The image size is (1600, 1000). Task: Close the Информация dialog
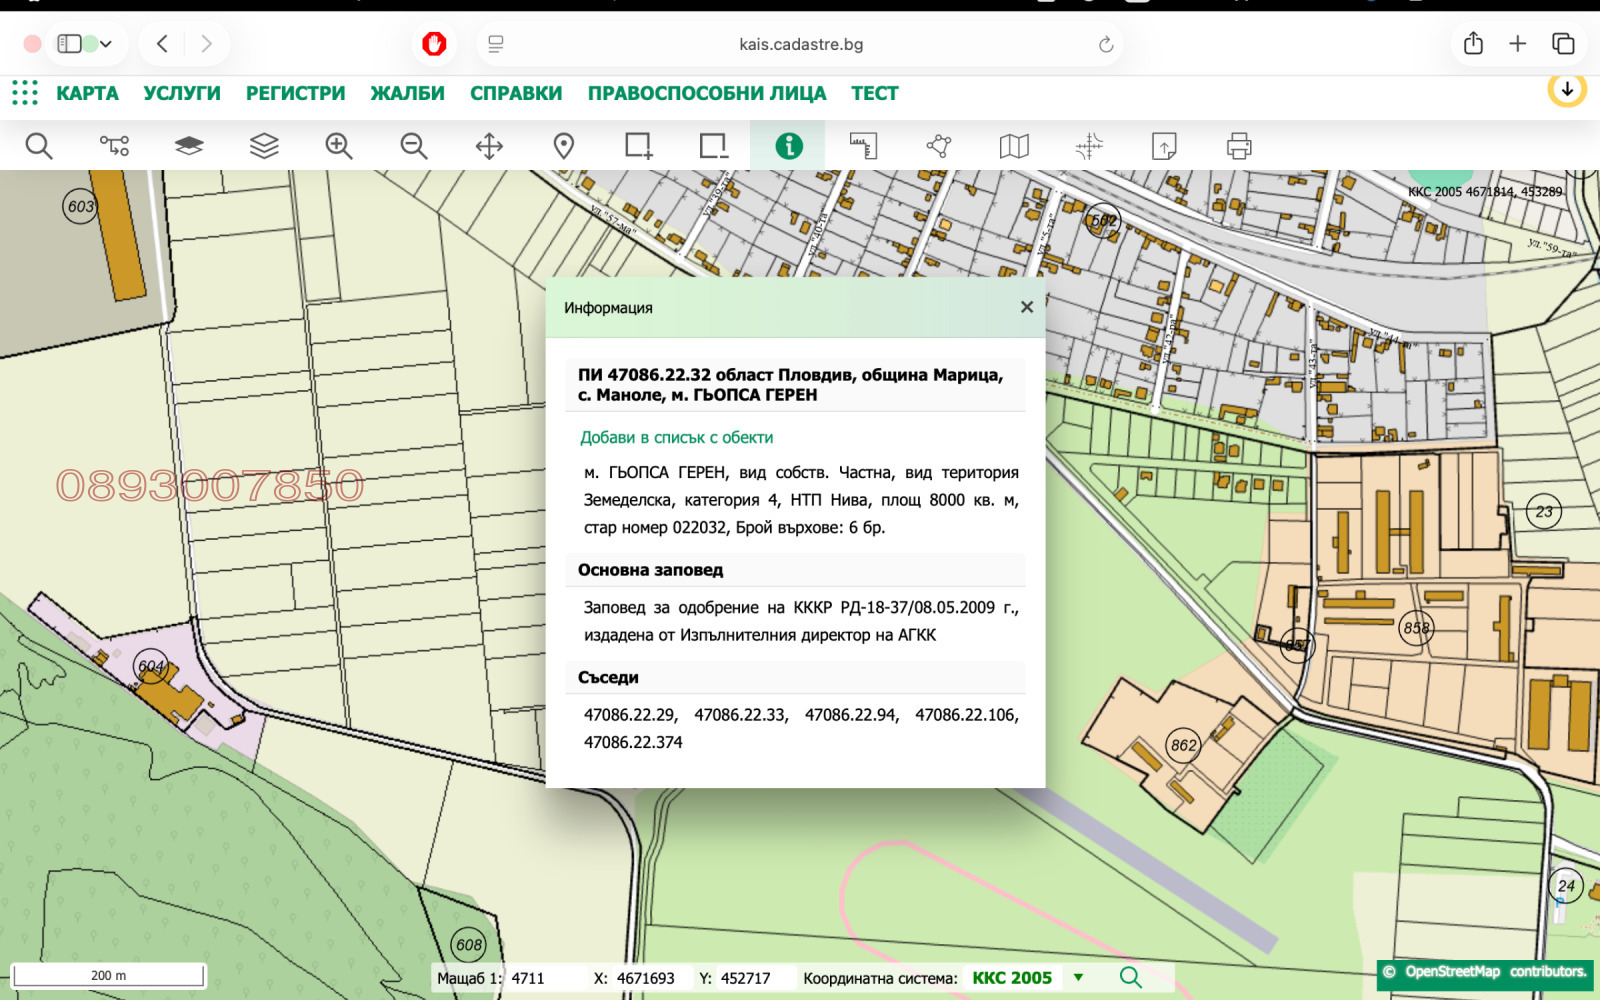[1026, 307]
